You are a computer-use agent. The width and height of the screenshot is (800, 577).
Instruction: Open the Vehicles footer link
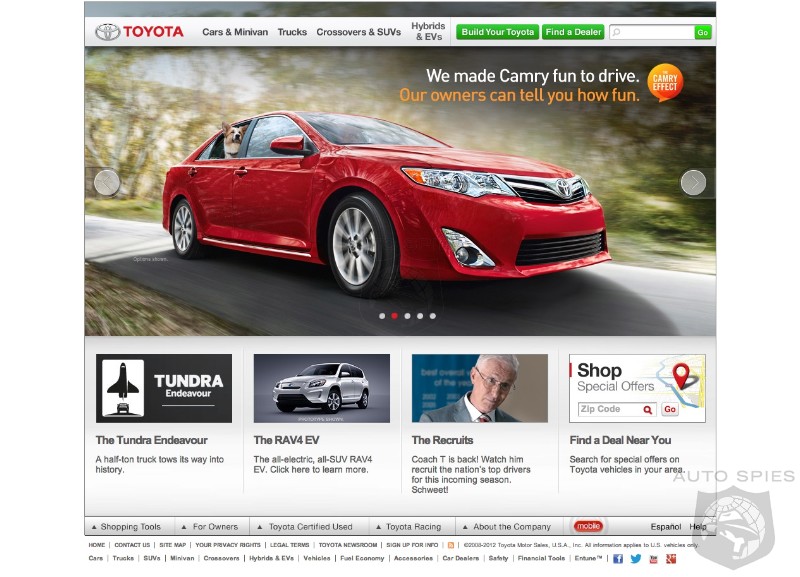pos(317,558)
